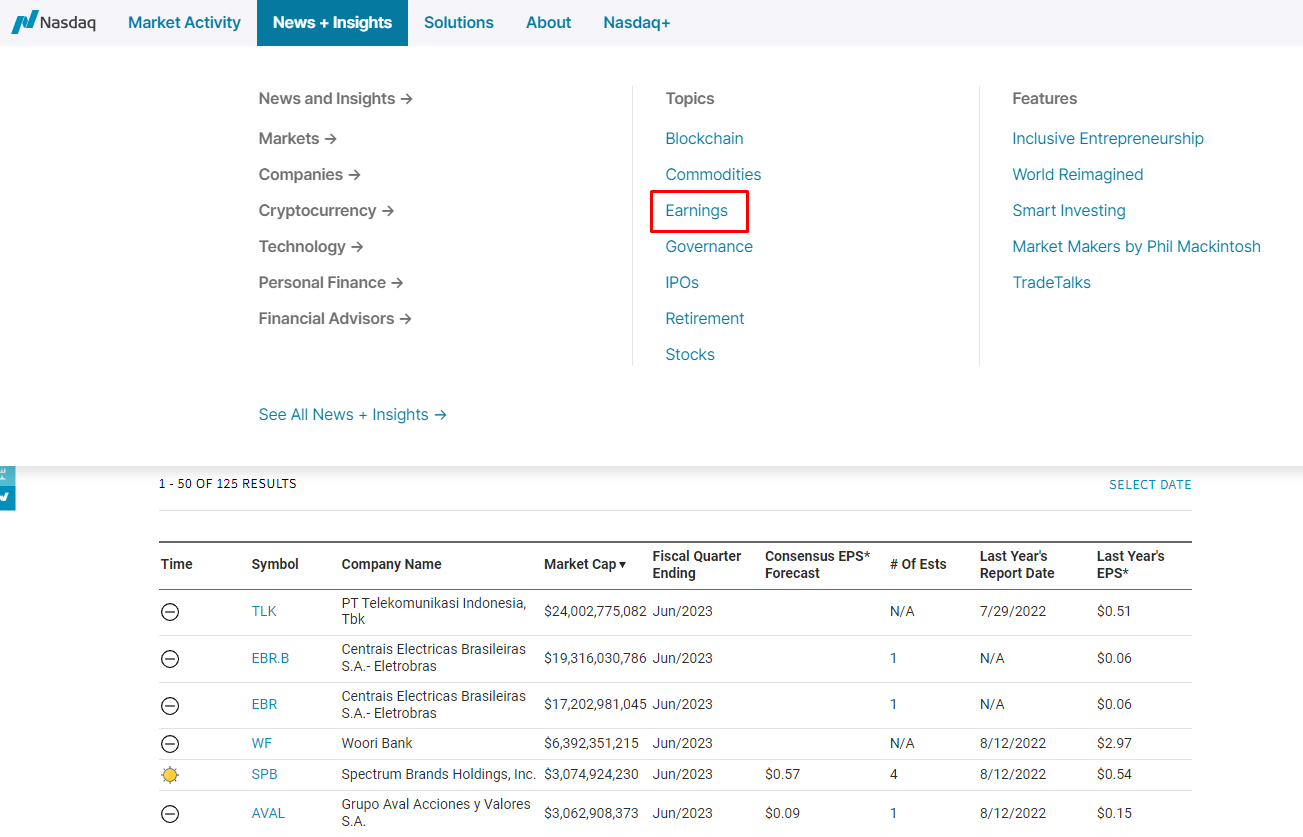1303x837 pixels.
Task: Go to News and Insights section
Action: (336, 98)
